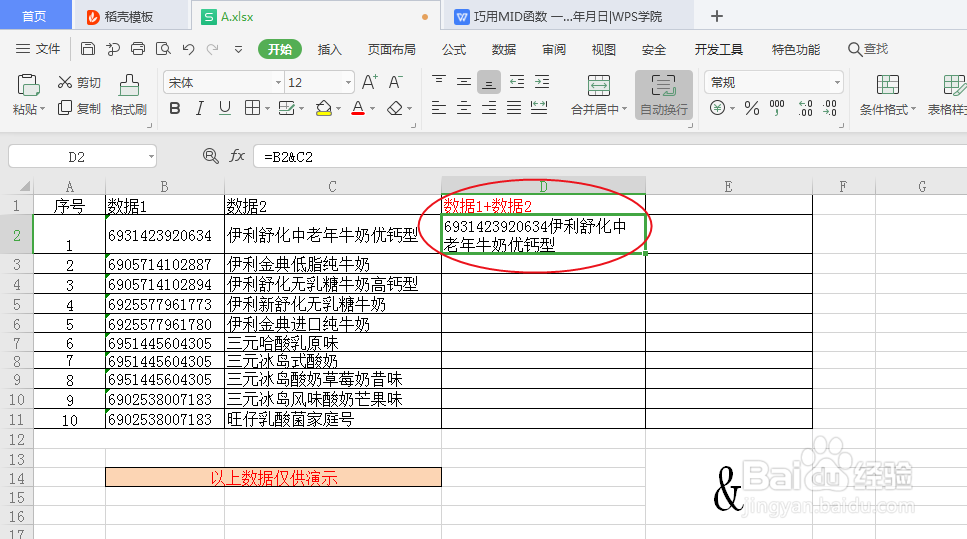This screenshot has width=967, height=539.
Task: Toggle bottom vertical alignment
Action: tap(488, 82)
